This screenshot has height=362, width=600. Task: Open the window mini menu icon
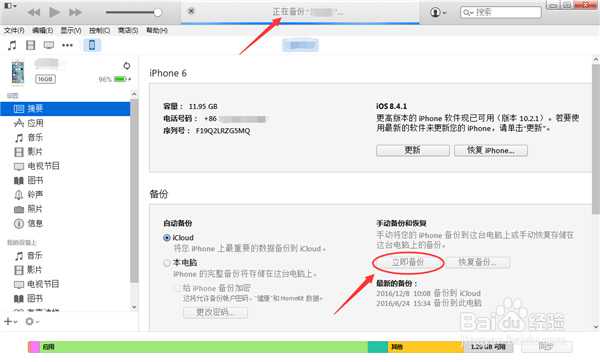tap(10, 6)
